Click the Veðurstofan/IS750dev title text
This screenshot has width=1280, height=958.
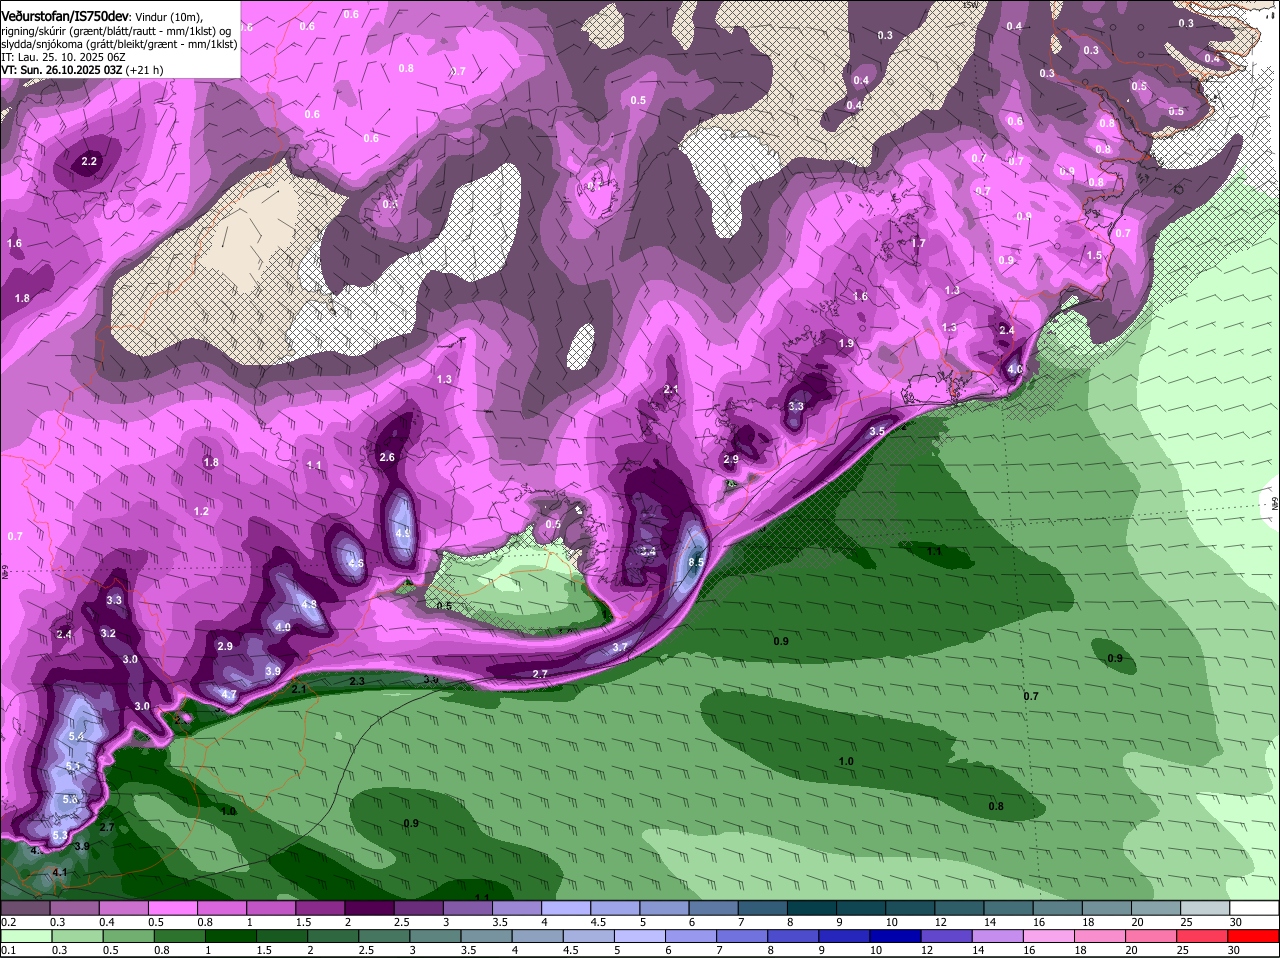pos(64,17)
